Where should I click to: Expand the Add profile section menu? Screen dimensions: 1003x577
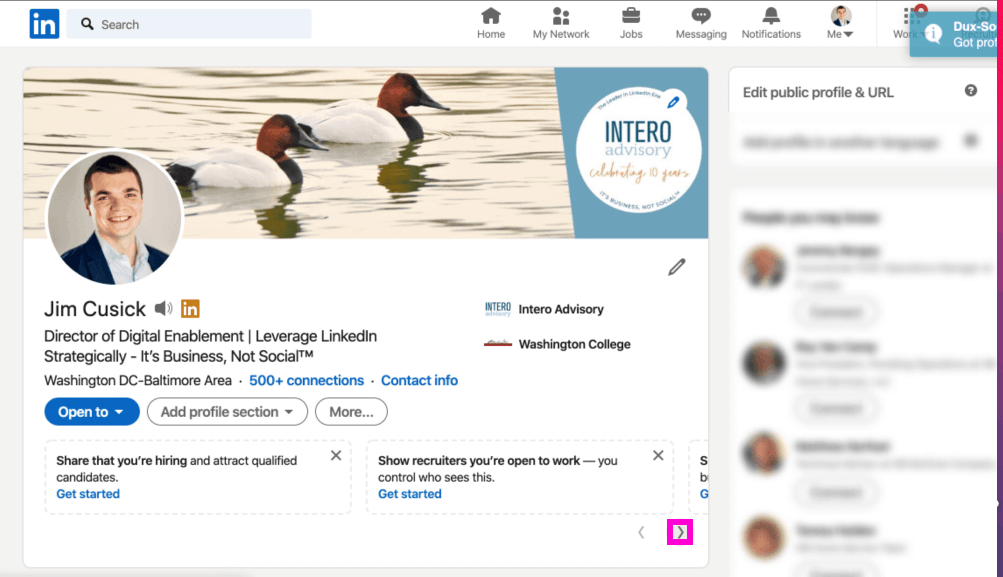coord(227,411)
